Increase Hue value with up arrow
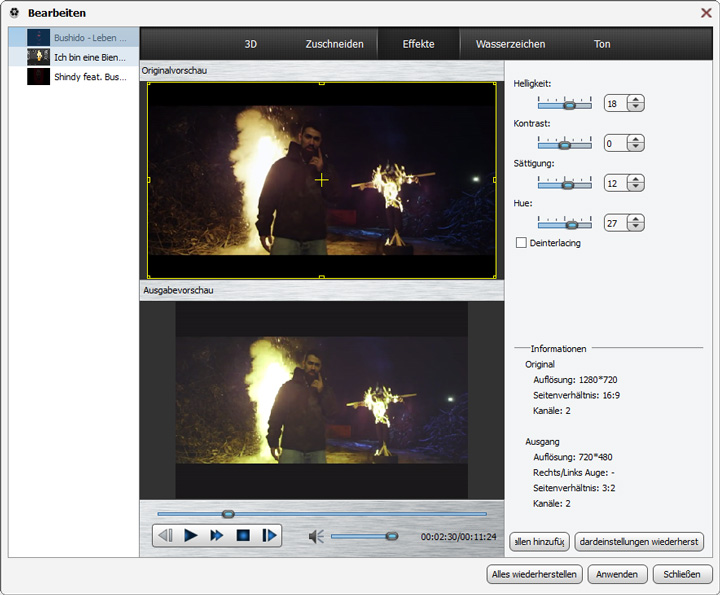This screenshot has height=595, width=720. (x=636, y=219)
